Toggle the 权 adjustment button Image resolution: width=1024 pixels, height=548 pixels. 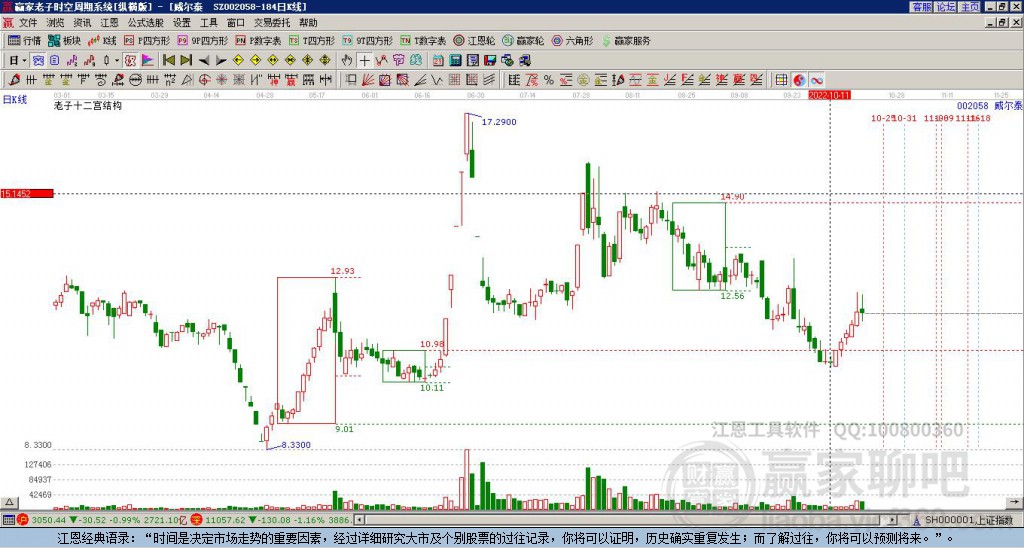130,61
